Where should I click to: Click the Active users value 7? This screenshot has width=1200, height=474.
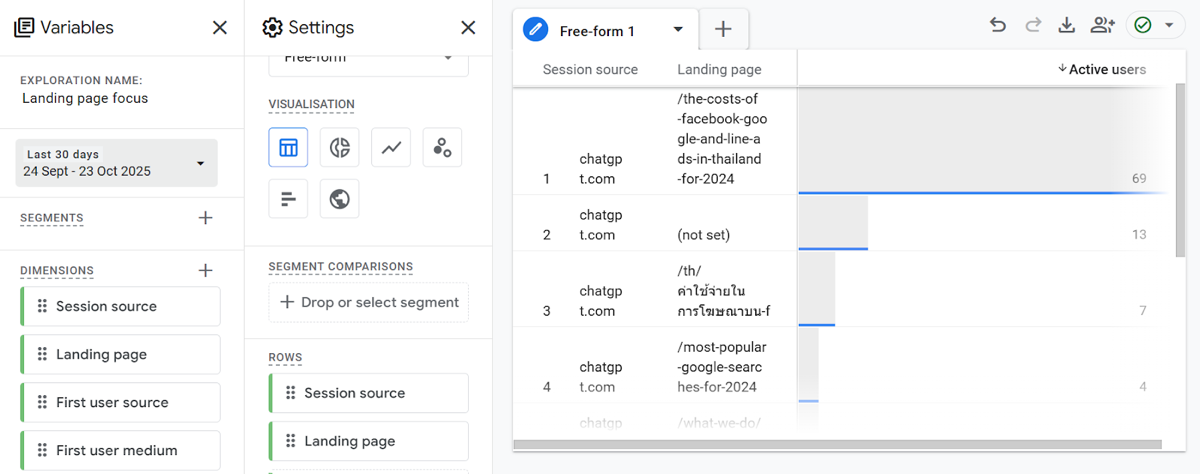(x=1142, y=311)
